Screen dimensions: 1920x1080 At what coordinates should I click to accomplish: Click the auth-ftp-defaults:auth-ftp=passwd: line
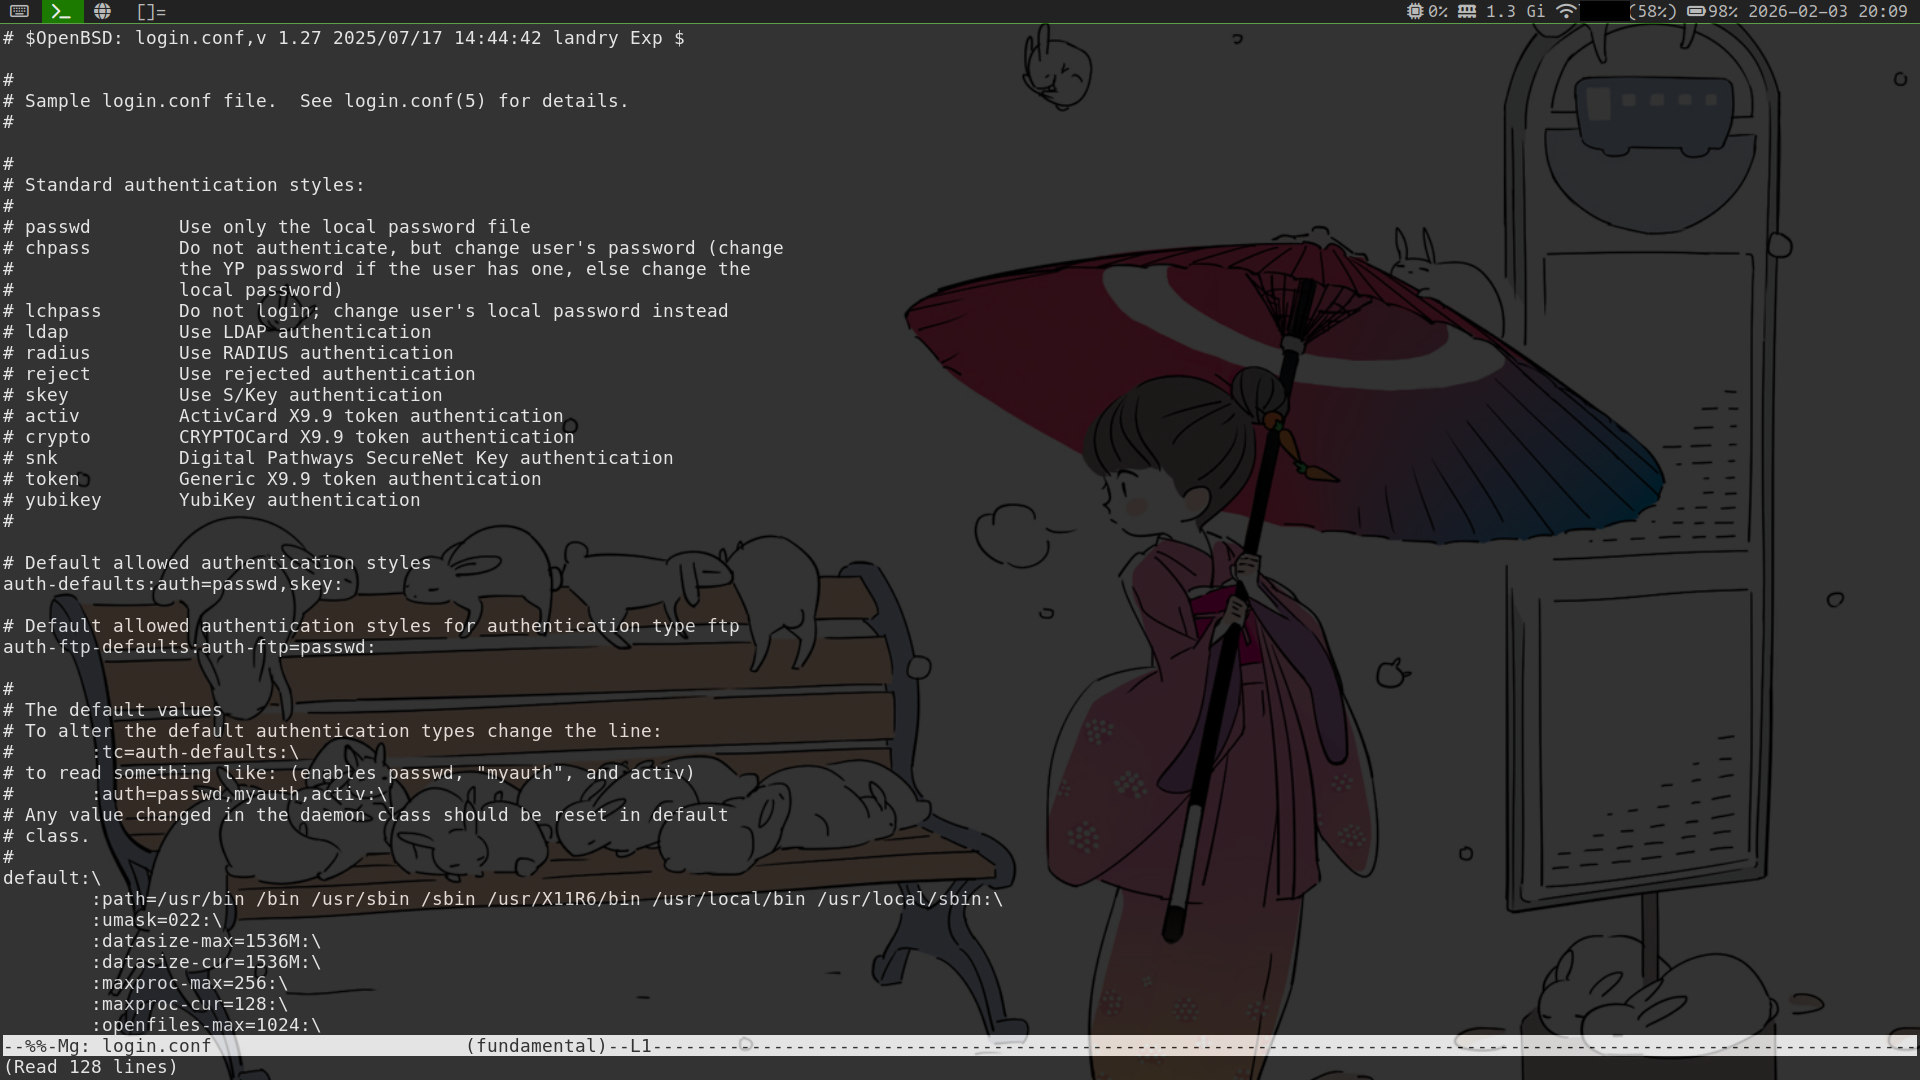click(189, 647)
